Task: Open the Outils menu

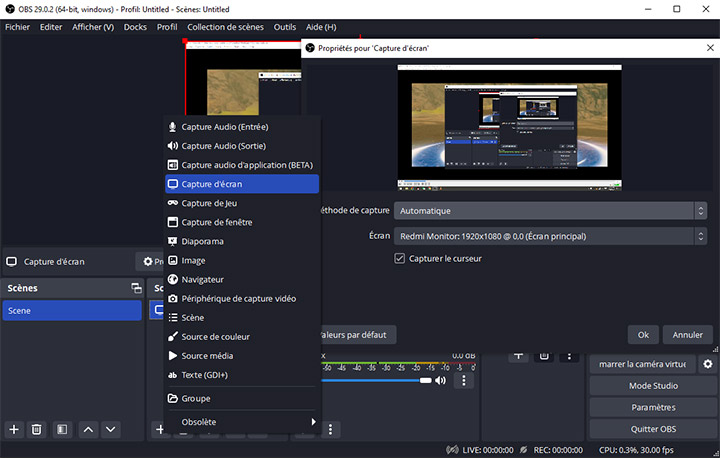Action: click(285, 27)
